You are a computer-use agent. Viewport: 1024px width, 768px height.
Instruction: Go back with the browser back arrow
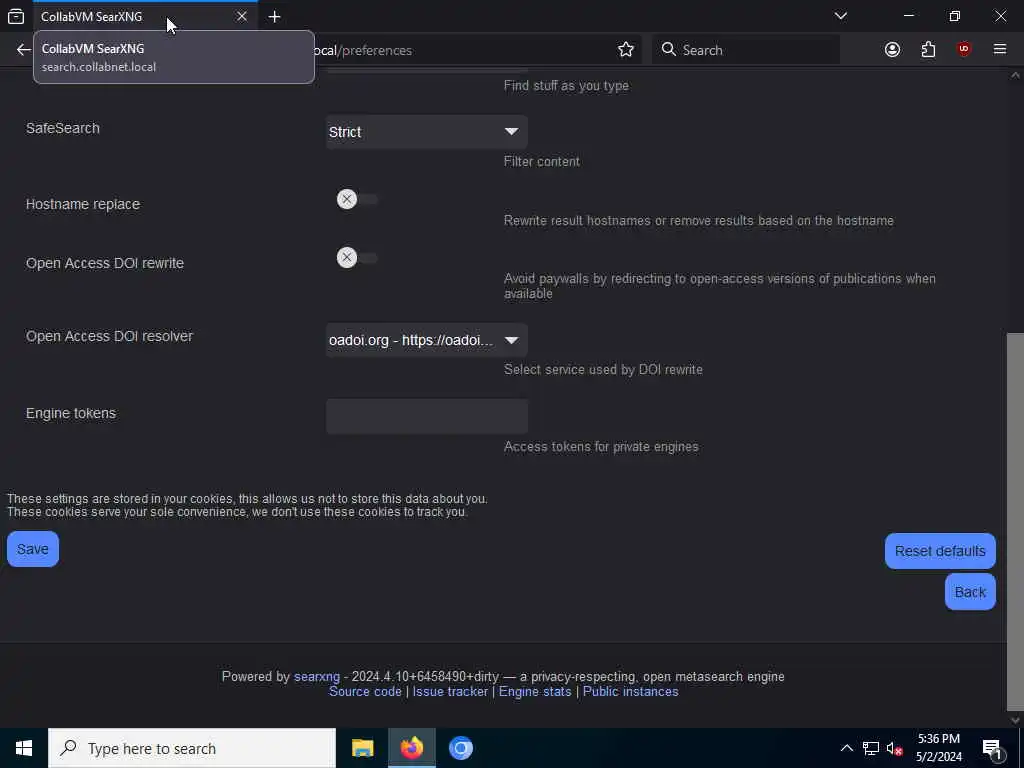[24, 50]
